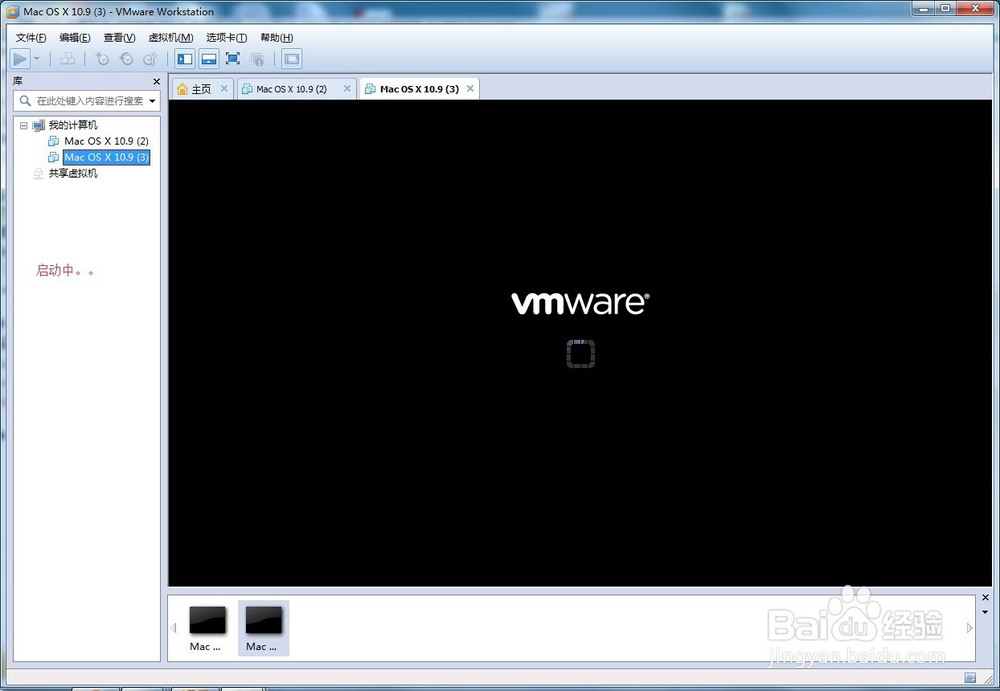Close the 库 library panel
The height and width of the screenshot is (691, 1000).
[156, 82]
